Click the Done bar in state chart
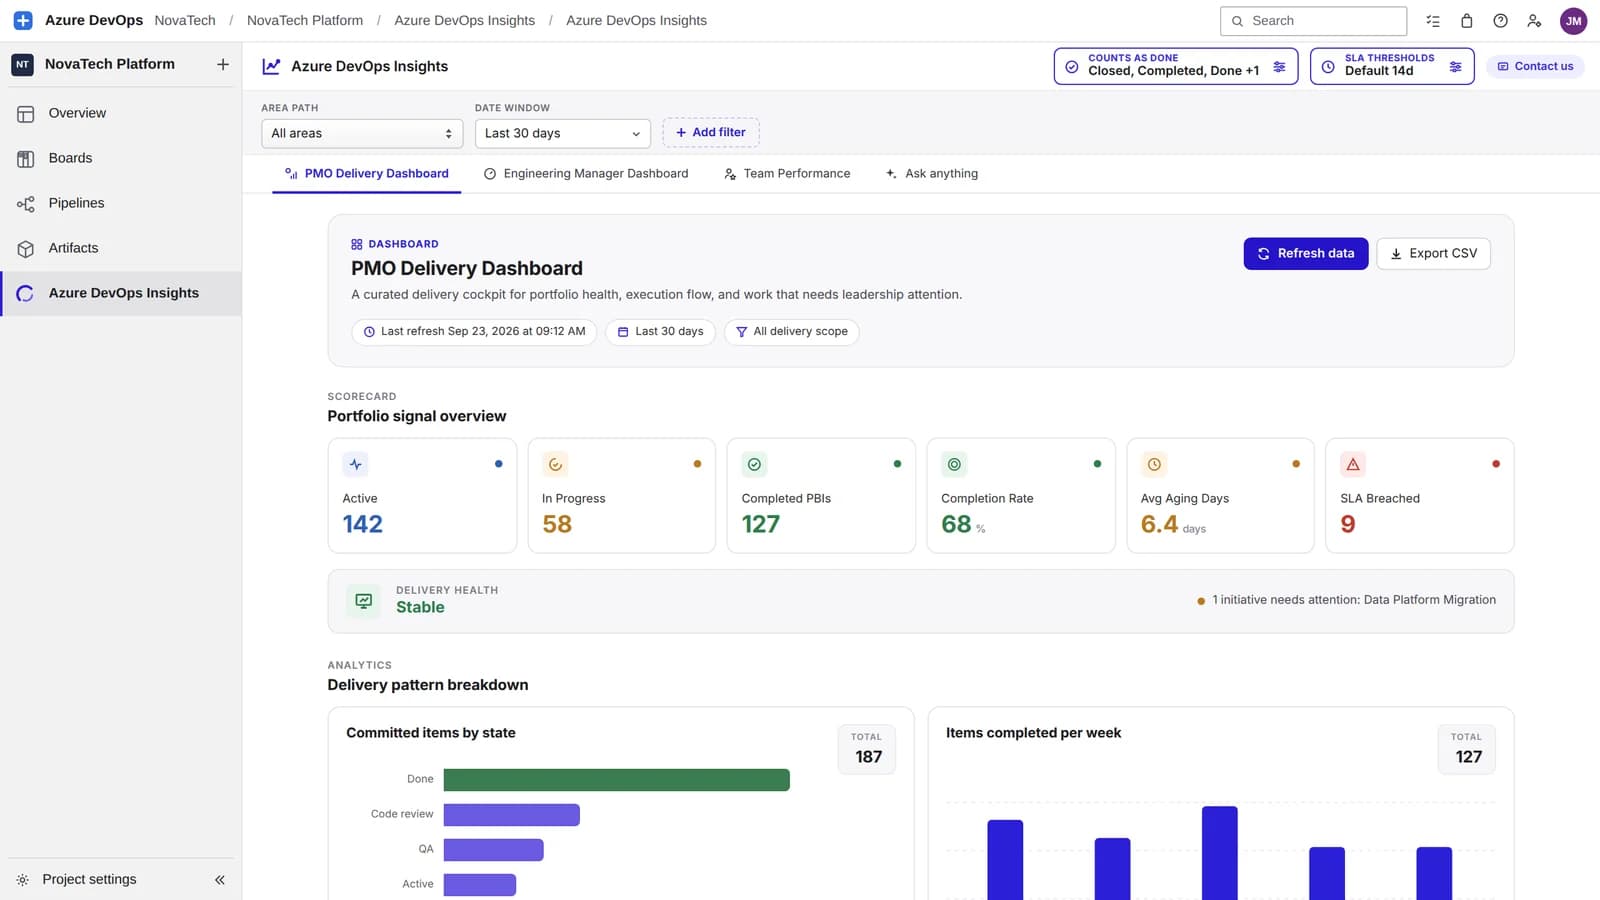 pos(617,780)
